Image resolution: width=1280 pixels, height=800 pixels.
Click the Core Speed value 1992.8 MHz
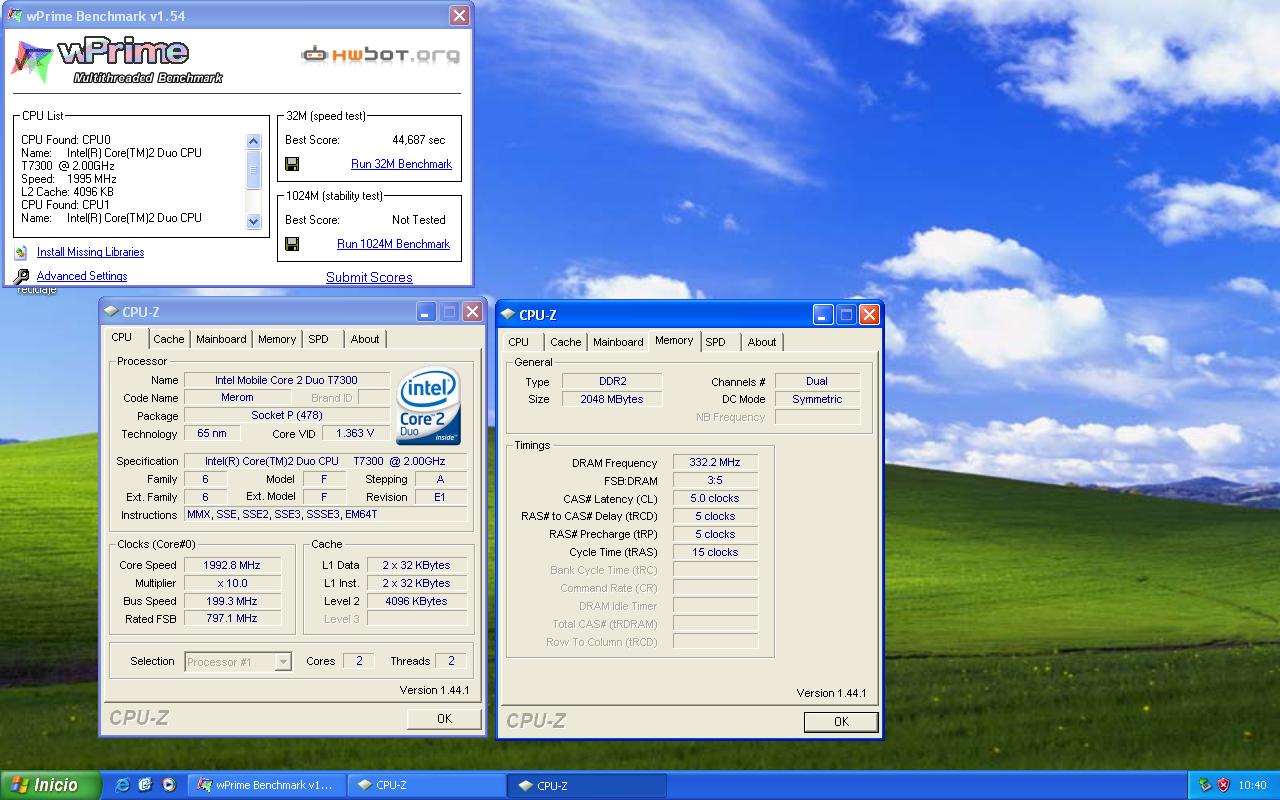[x=232, y=565]
